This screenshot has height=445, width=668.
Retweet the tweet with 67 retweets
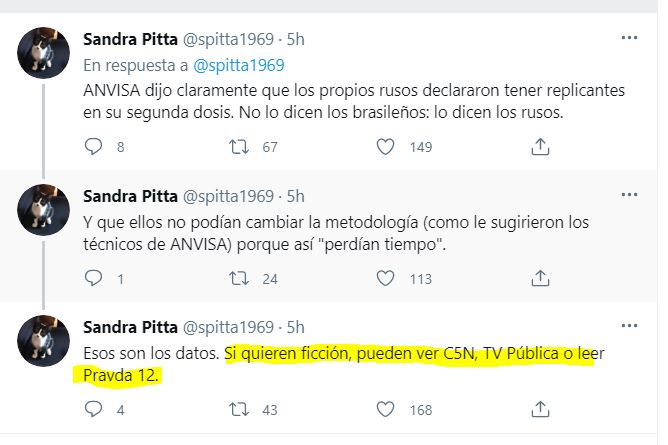[x=240, y=147]
